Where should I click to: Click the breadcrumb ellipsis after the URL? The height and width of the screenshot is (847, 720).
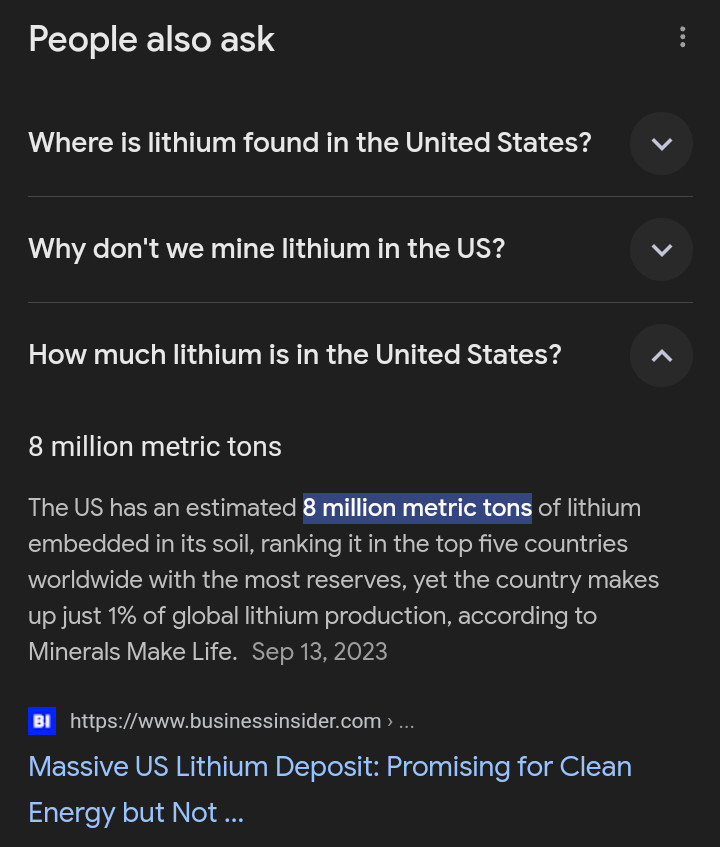coord(406,721)
